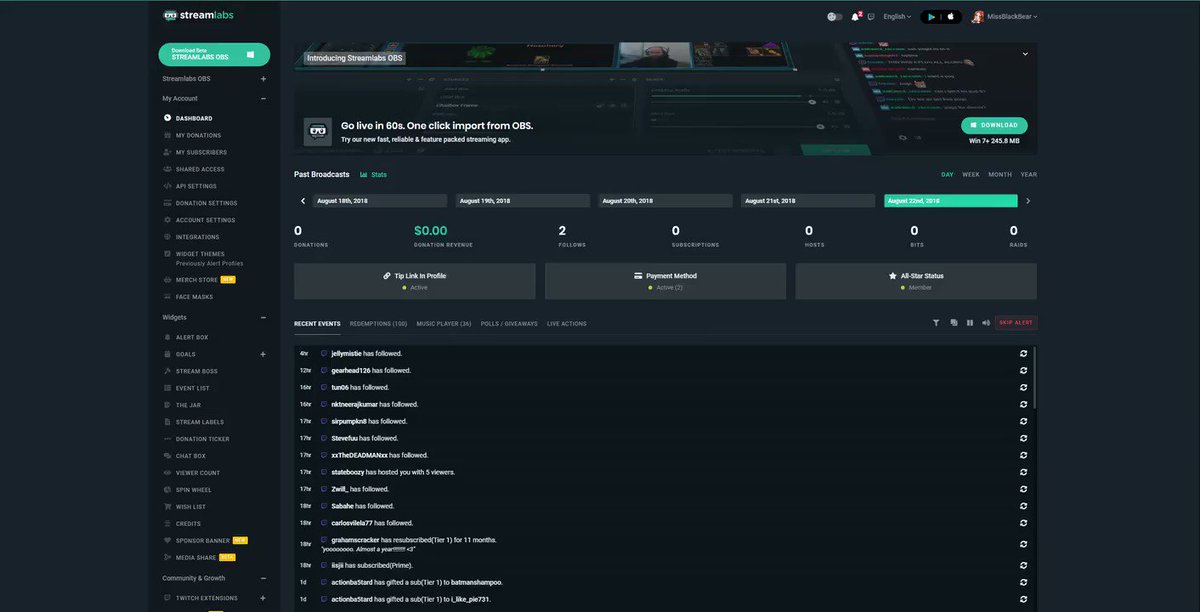The width and height of the screenshot is (1200, 612).
Task: Open the All-Star Status card
Action: [916, 281]
